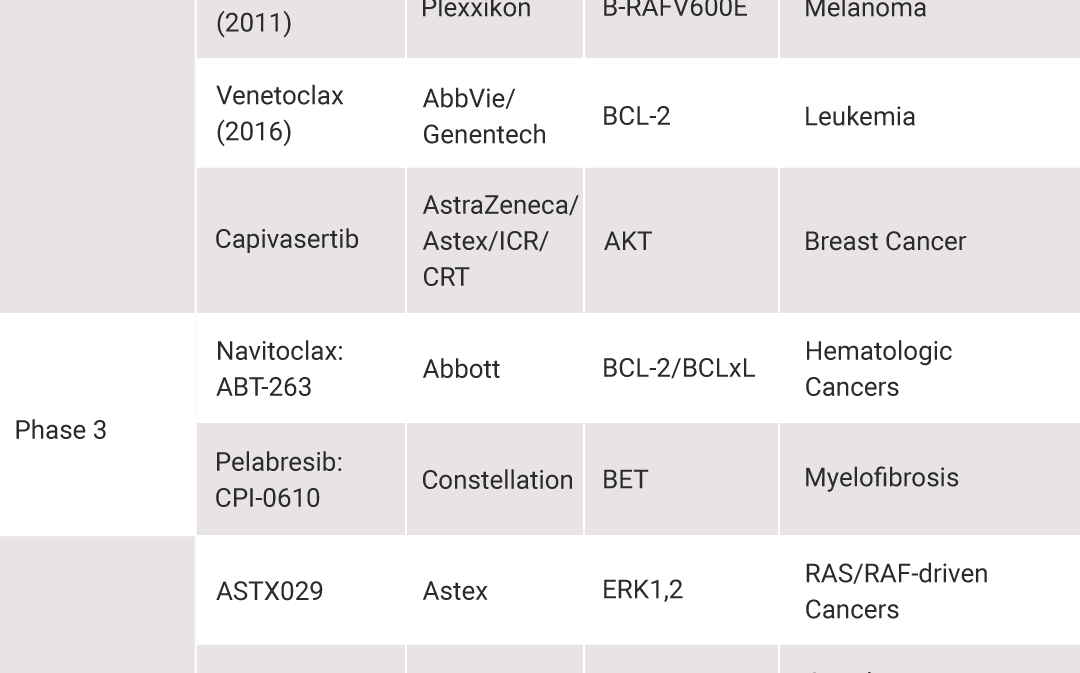The image size is (1080, 673).
Task: Click the Pelabresib: CPI-0610 cell
Action: [x=301, y=479]
